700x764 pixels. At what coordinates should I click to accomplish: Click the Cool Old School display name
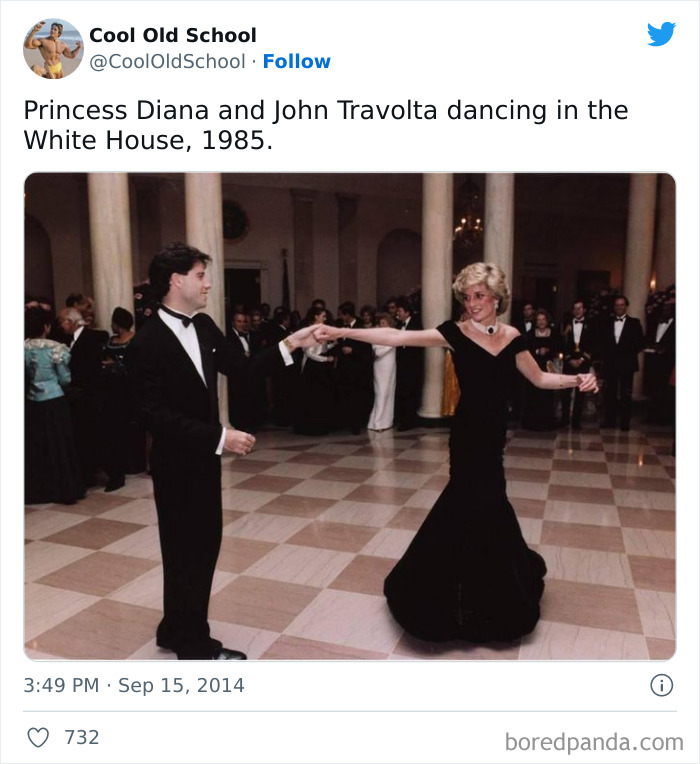[173, 35]
